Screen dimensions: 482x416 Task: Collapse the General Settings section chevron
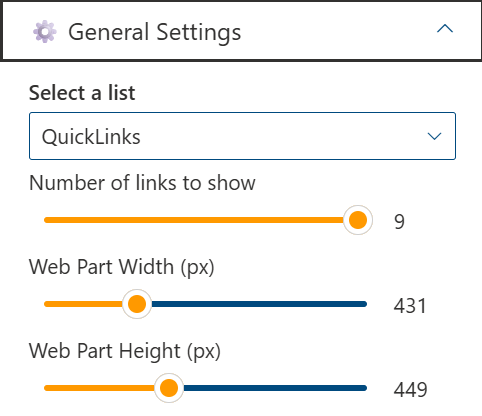[445, 29]
